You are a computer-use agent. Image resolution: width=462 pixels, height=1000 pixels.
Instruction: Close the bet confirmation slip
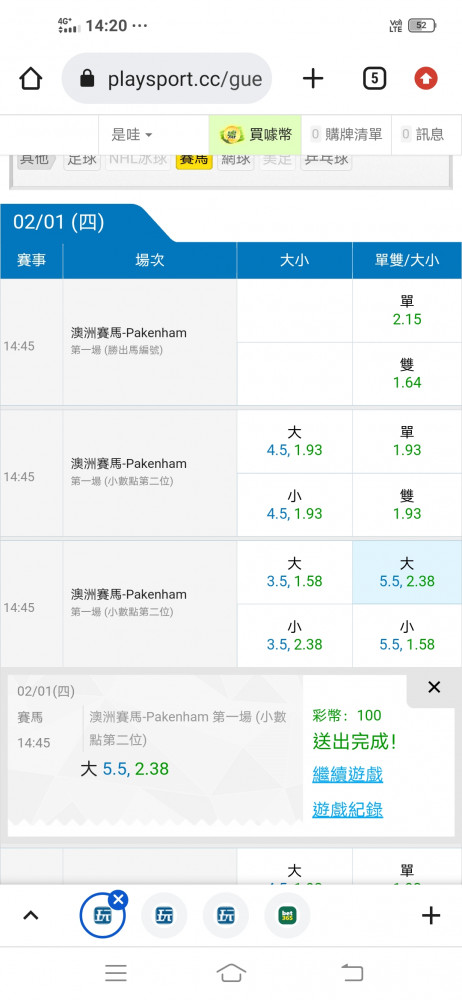[x=434, y=687]
